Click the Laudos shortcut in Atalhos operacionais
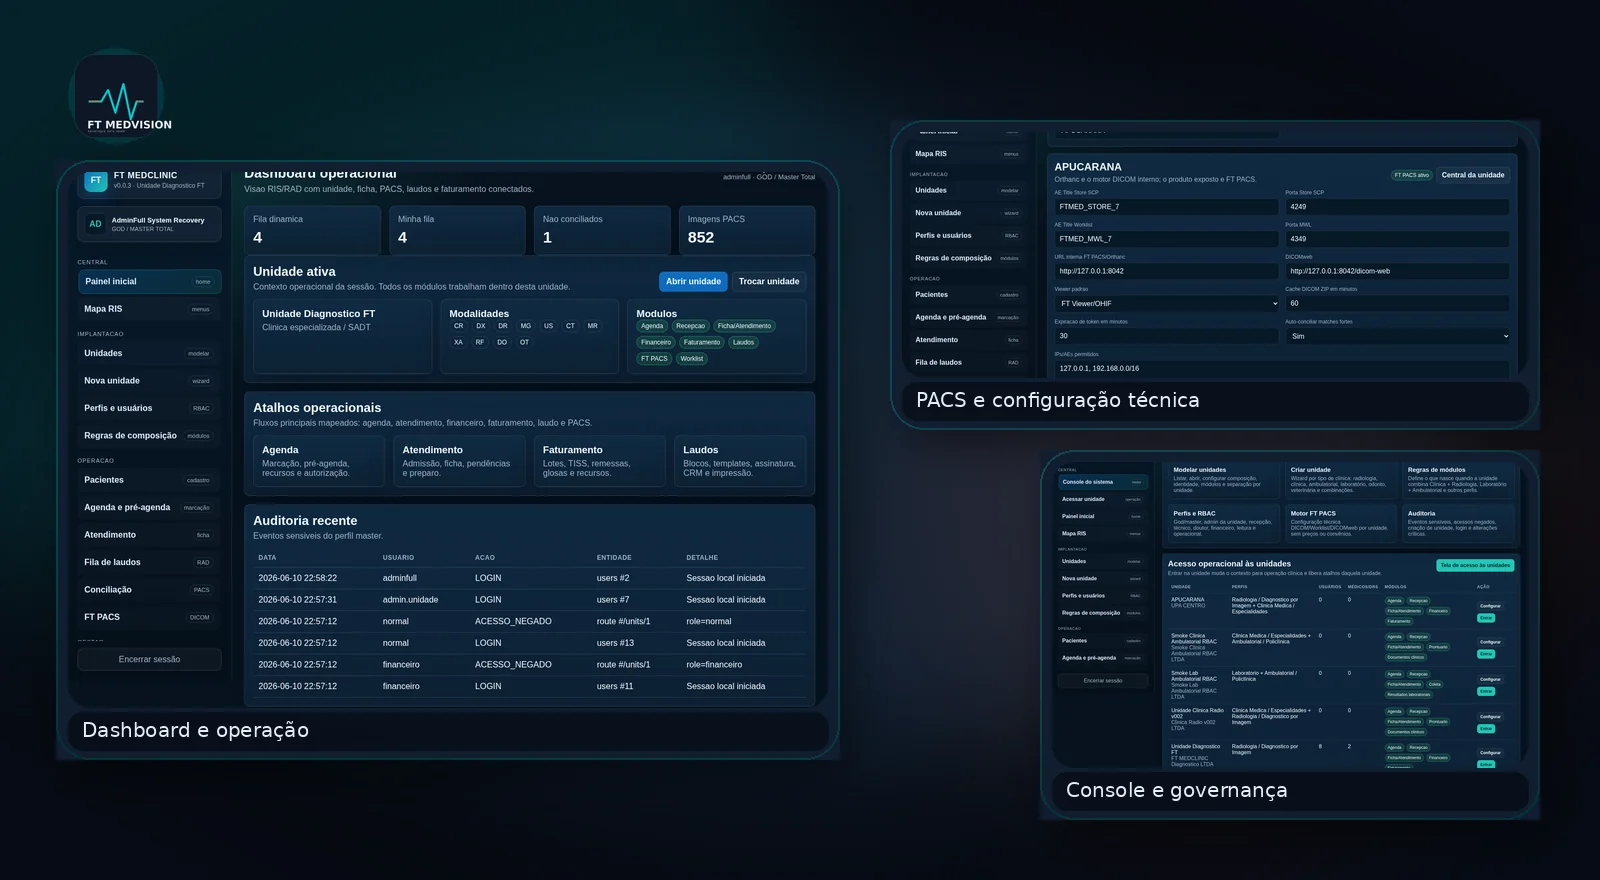This screenshot has height=880, width=1600. tap(740, 461)
